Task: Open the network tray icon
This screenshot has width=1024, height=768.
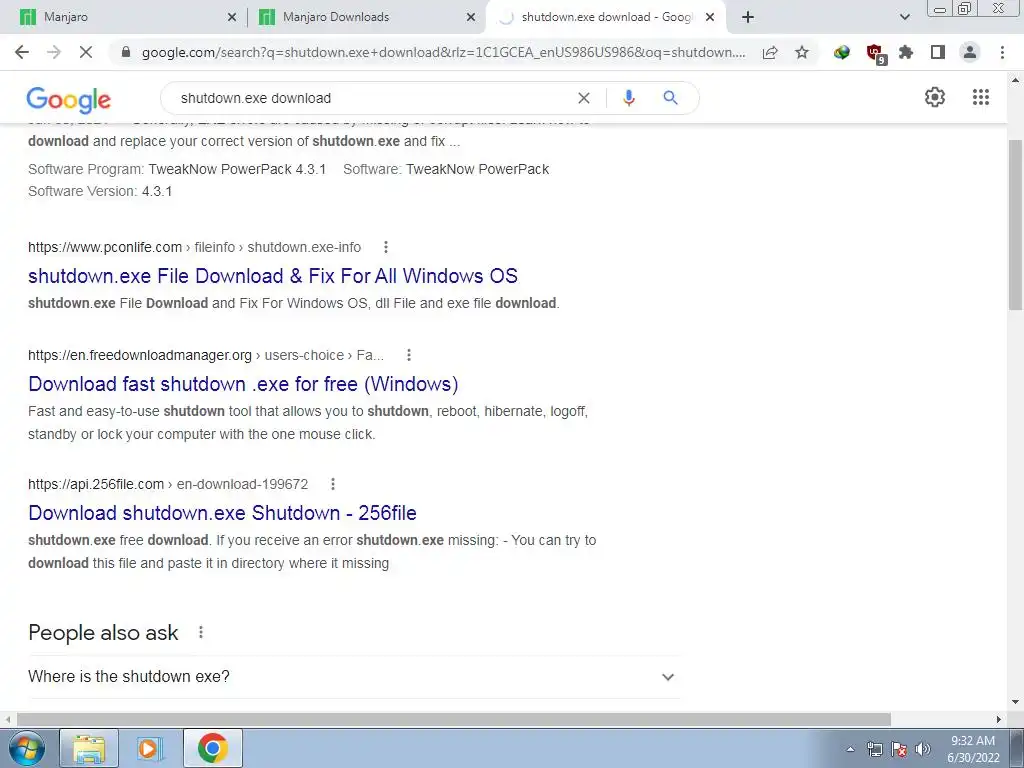Action: pyautogui.click(x=874, y=749)
